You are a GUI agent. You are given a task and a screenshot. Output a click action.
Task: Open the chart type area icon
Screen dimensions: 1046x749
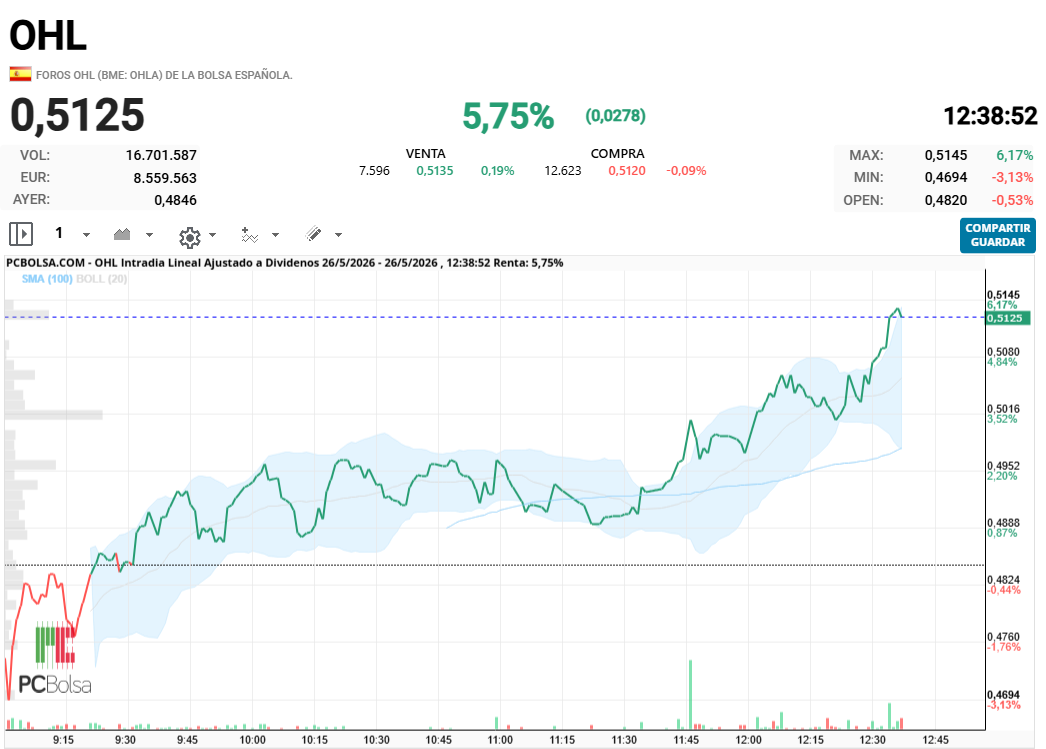coord(122,234)
